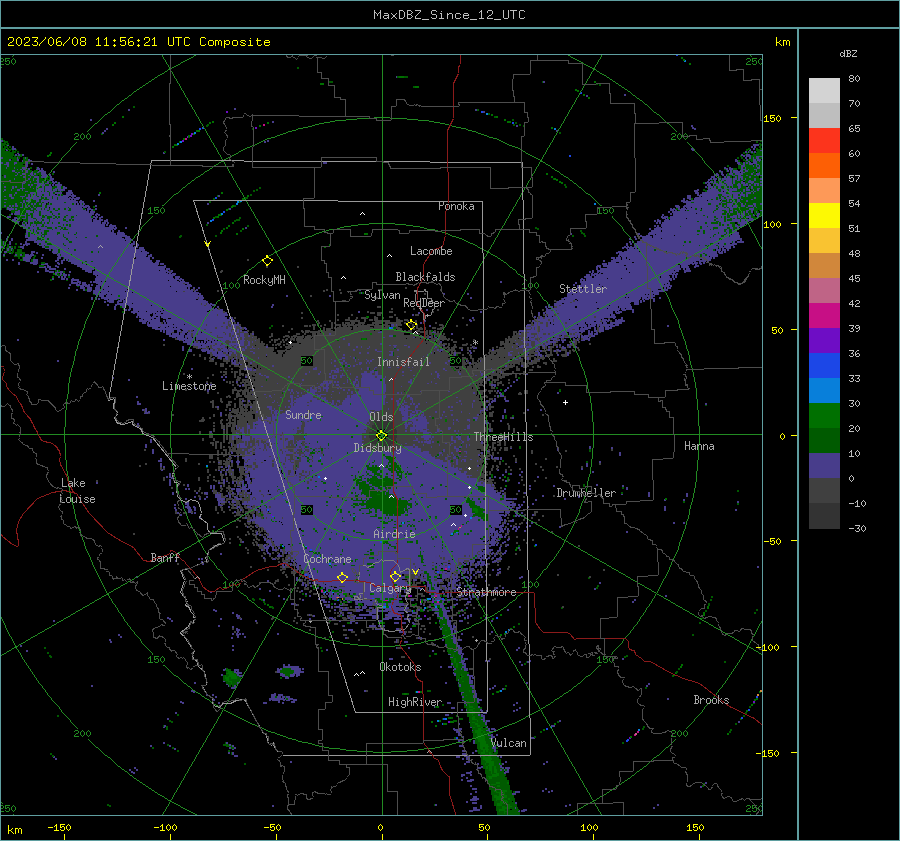Click the 2023/06/08 11:56:21 UTC Composite timestamp
Image resolution: width=900 pixels, height=841 pixels.
tap(138, 42)
